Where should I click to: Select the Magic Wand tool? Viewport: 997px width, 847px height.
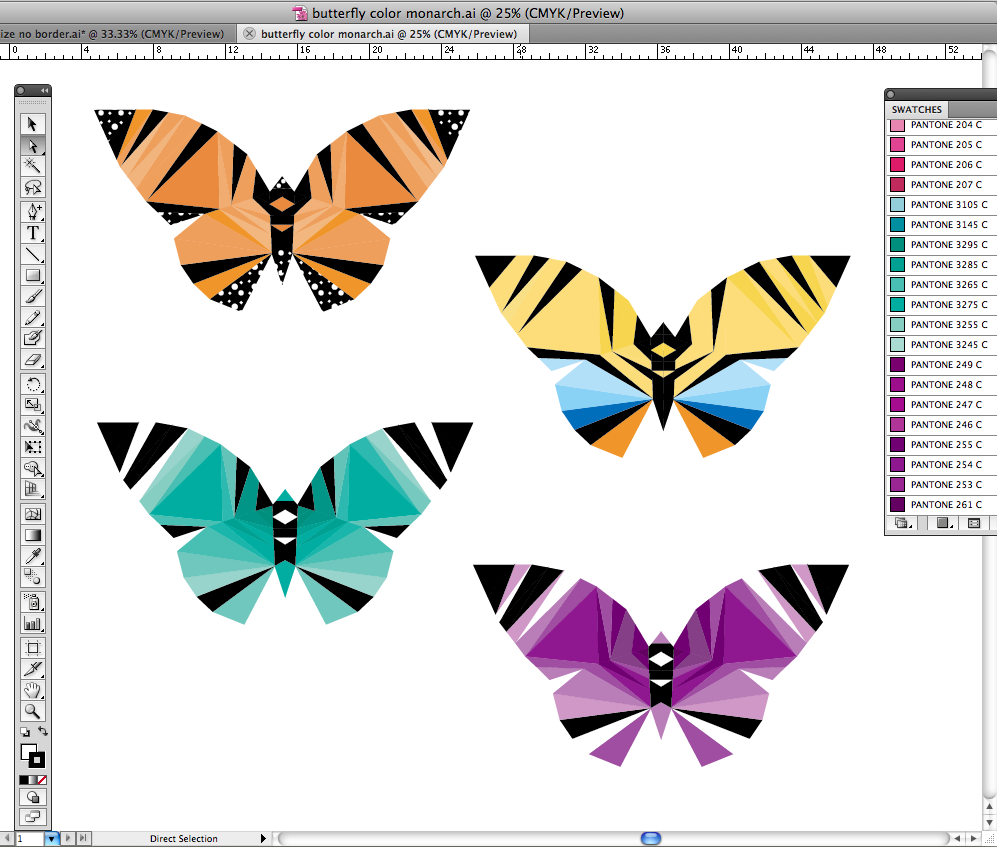[33, 166]
